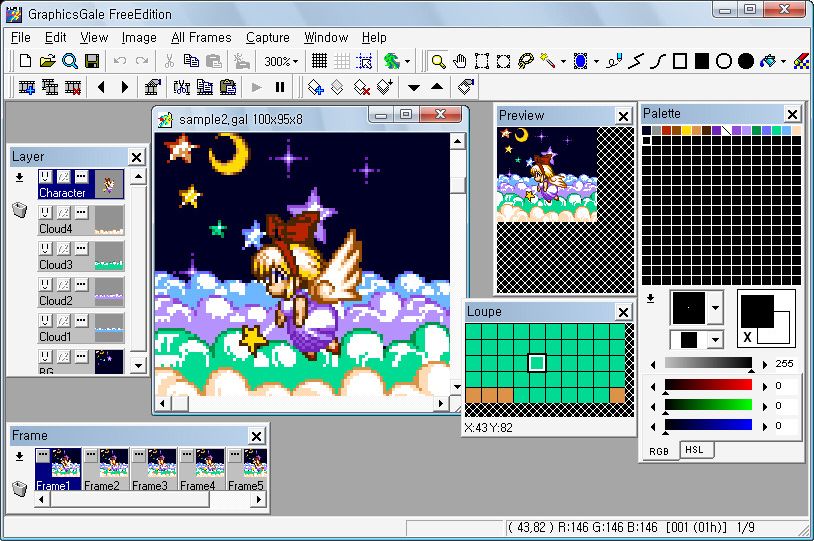Switch to the HSL tab in Palette
Viewport: 814px width, 541px height.
694,450
